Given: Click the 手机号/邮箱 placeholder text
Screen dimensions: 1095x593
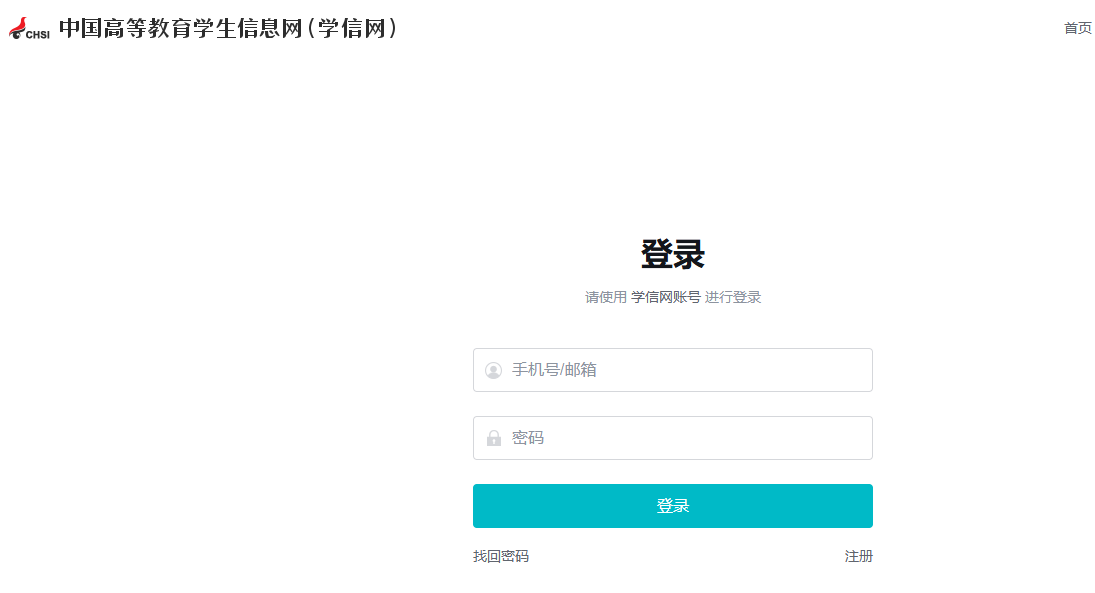Looking at the screenshot, I should click(x=554, y=370).
